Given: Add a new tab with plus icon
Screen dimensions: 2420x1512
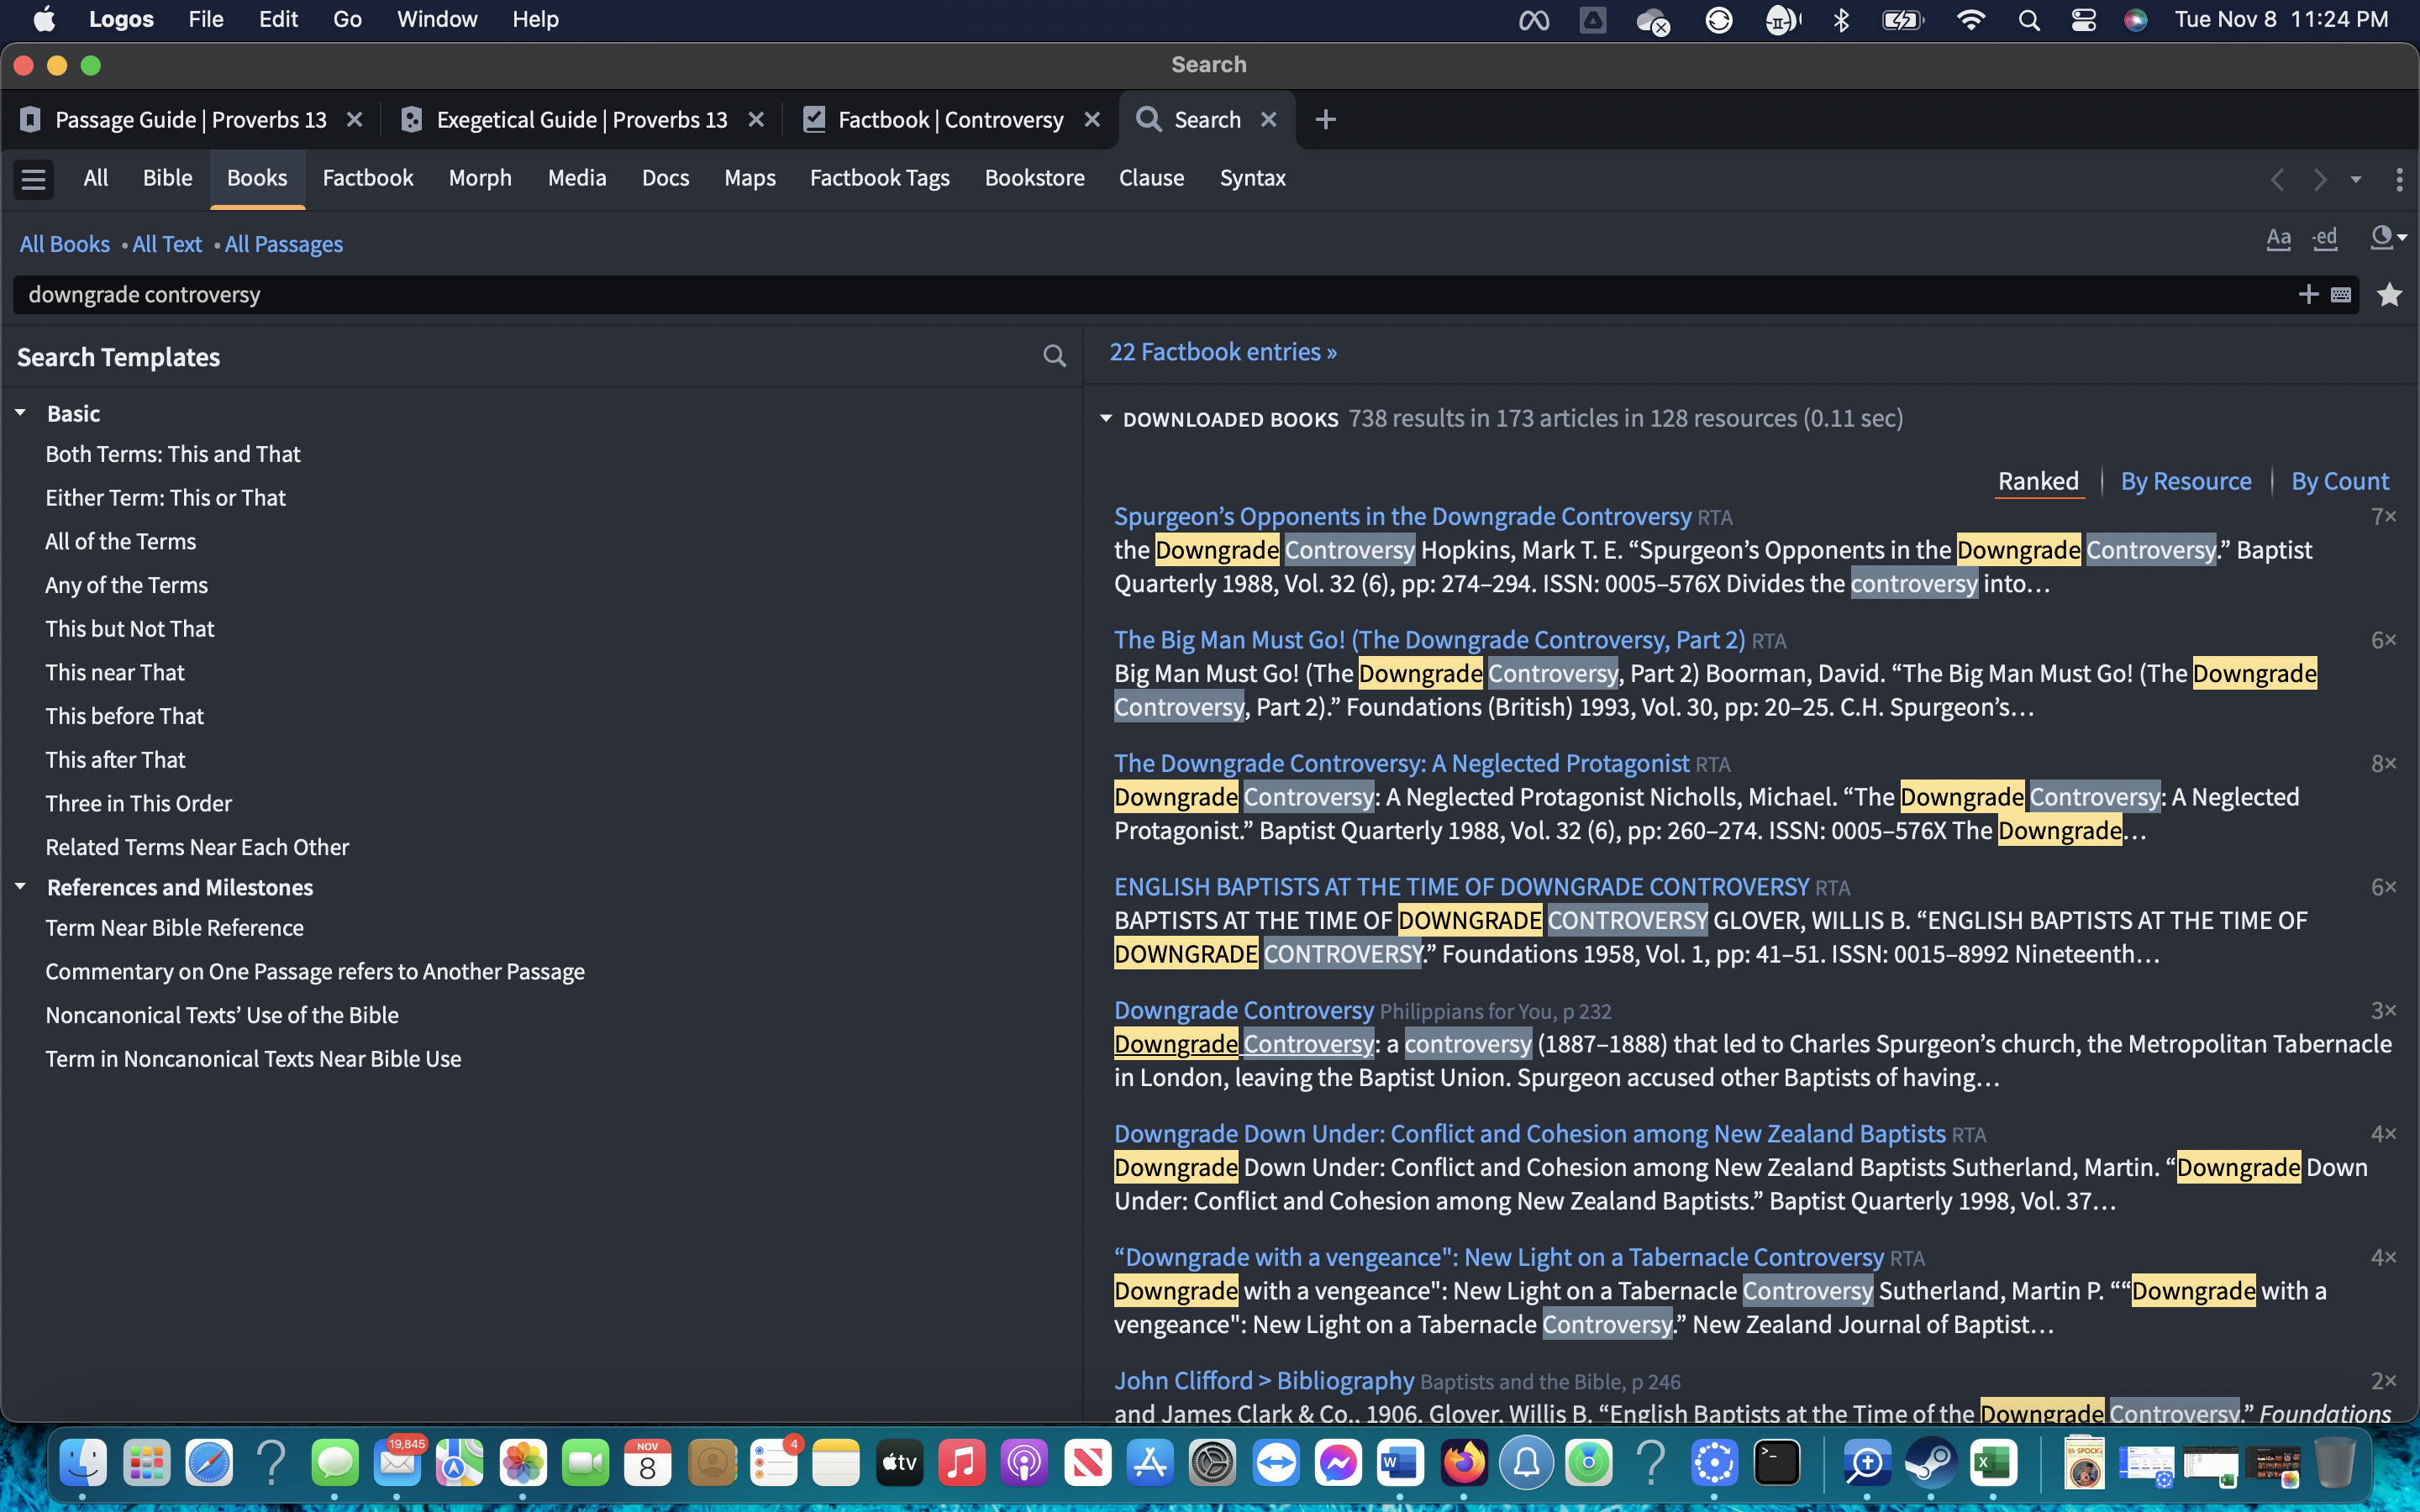Looking at the screenshot, I should (1325, 120).
